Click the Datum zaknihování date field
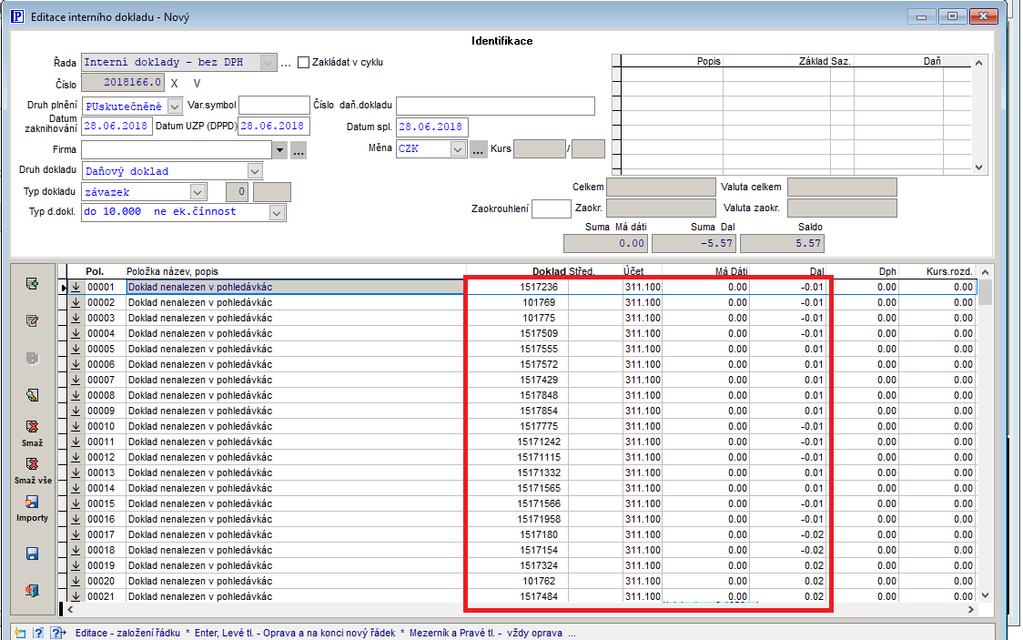The height and width of the screenshot is (640, 1023). tap(117, 126)
